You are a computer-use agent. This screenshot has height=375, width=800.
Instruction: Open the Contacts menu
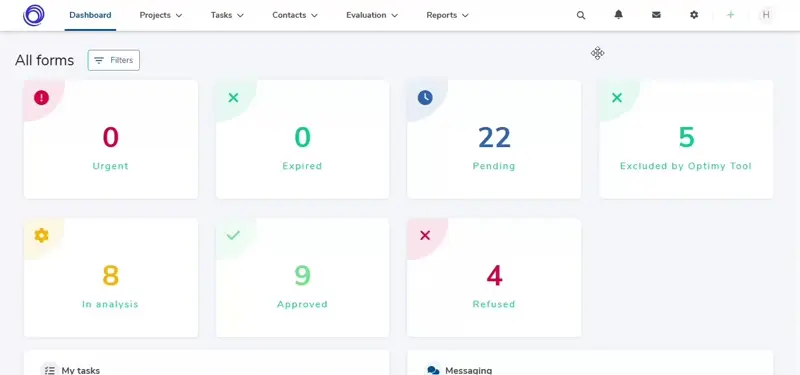(x=295, y=15)
